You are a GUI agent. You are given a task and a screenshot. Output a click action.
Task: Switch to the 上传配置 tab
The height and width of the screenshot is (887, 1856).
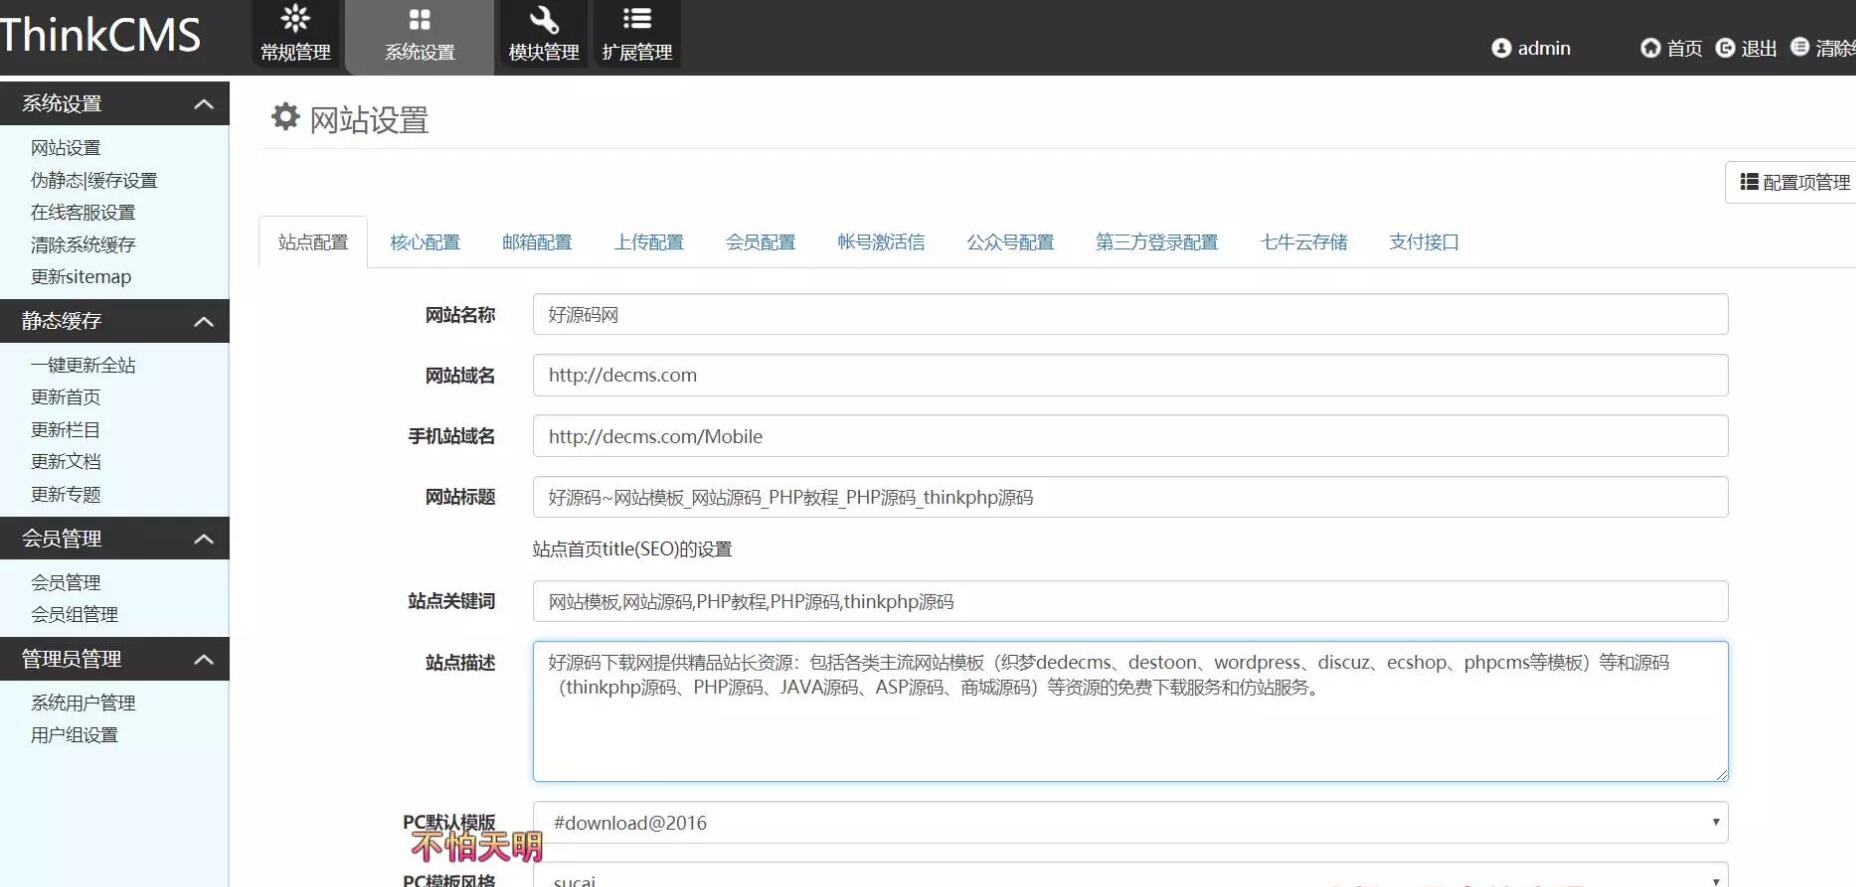[x=649, y=242]
